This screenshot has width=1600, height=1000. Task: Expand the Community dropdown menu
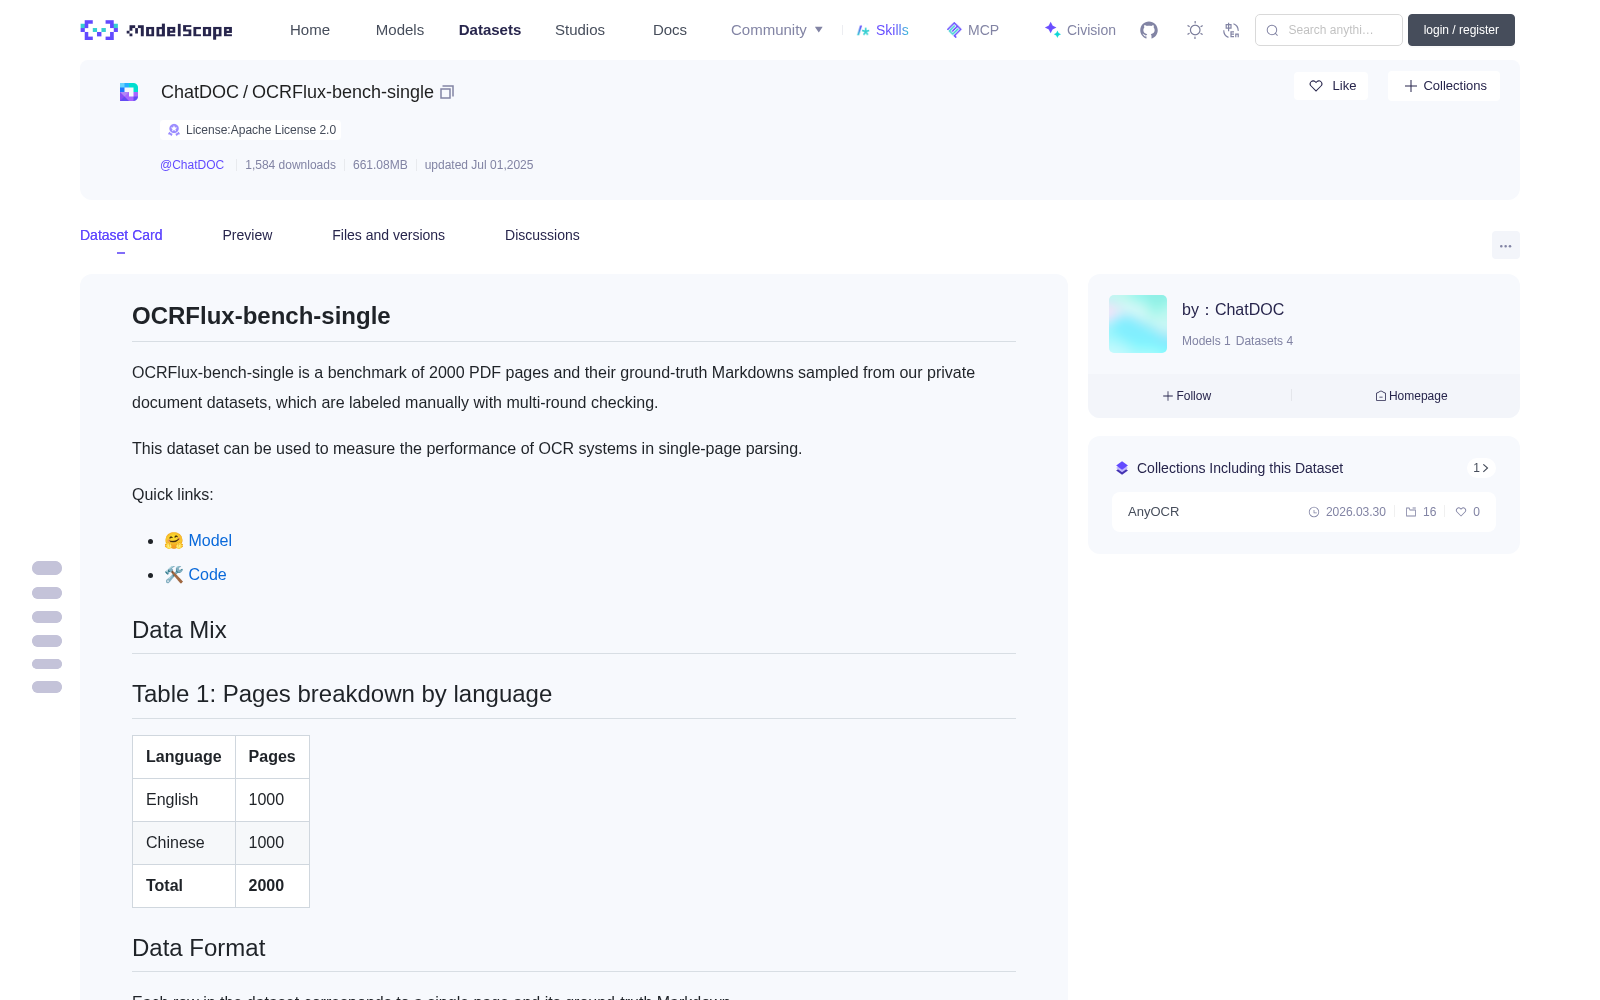coord(777,30)
